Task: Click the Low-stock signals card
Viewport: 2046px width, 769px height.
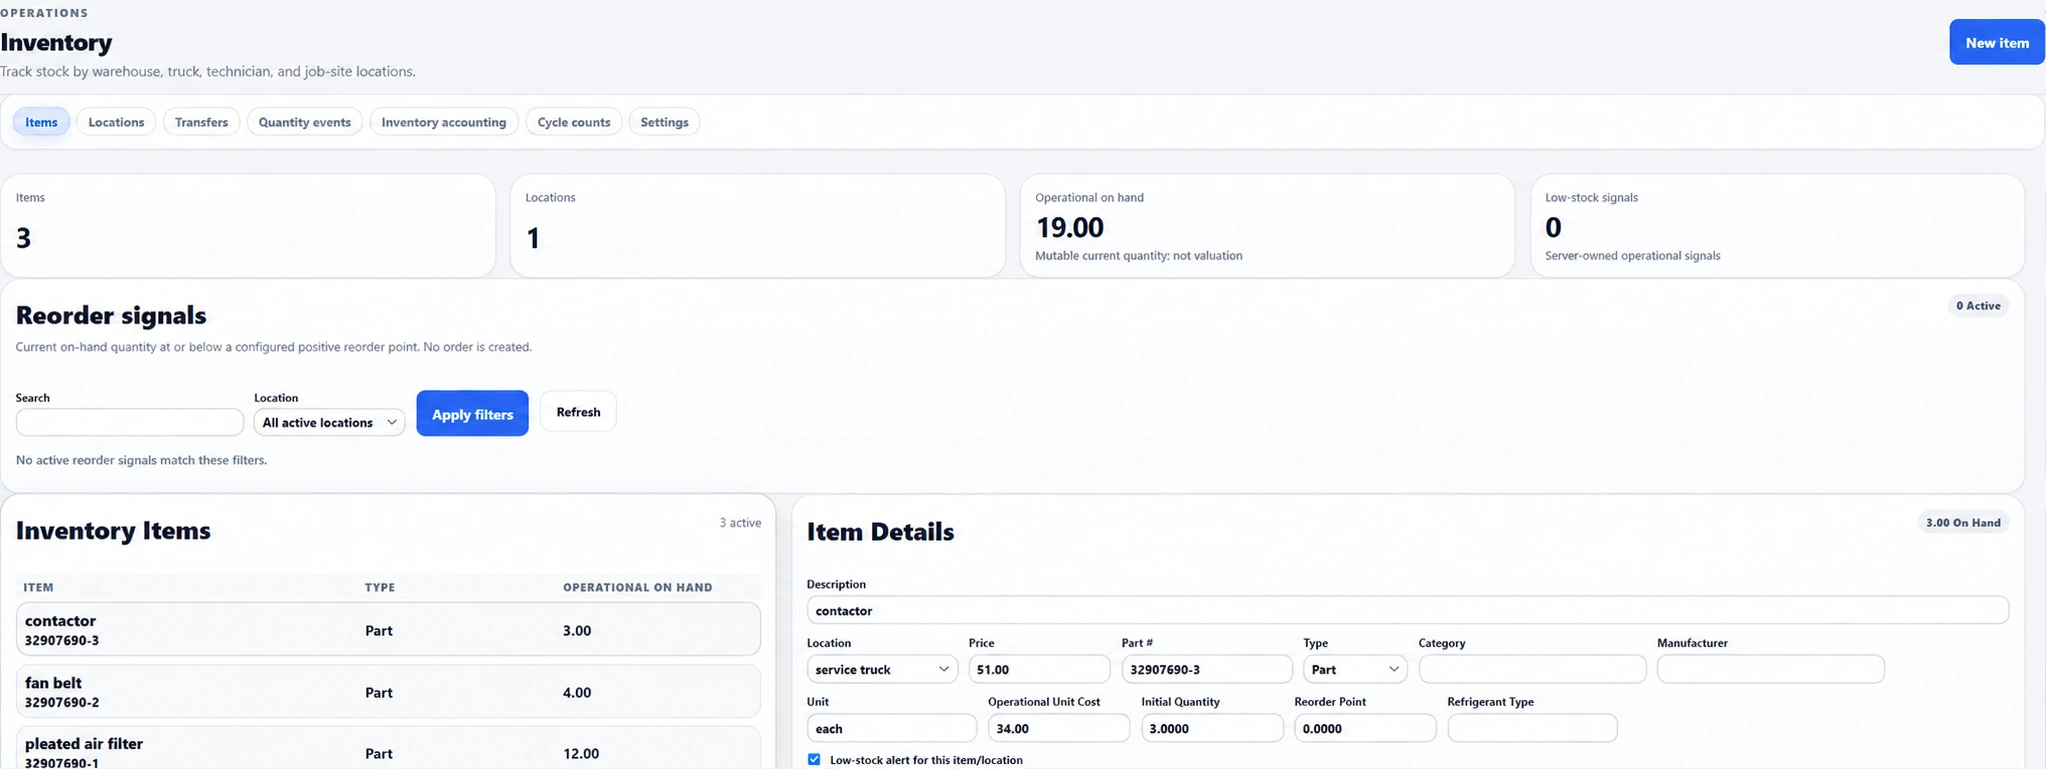Action: 1777,226
